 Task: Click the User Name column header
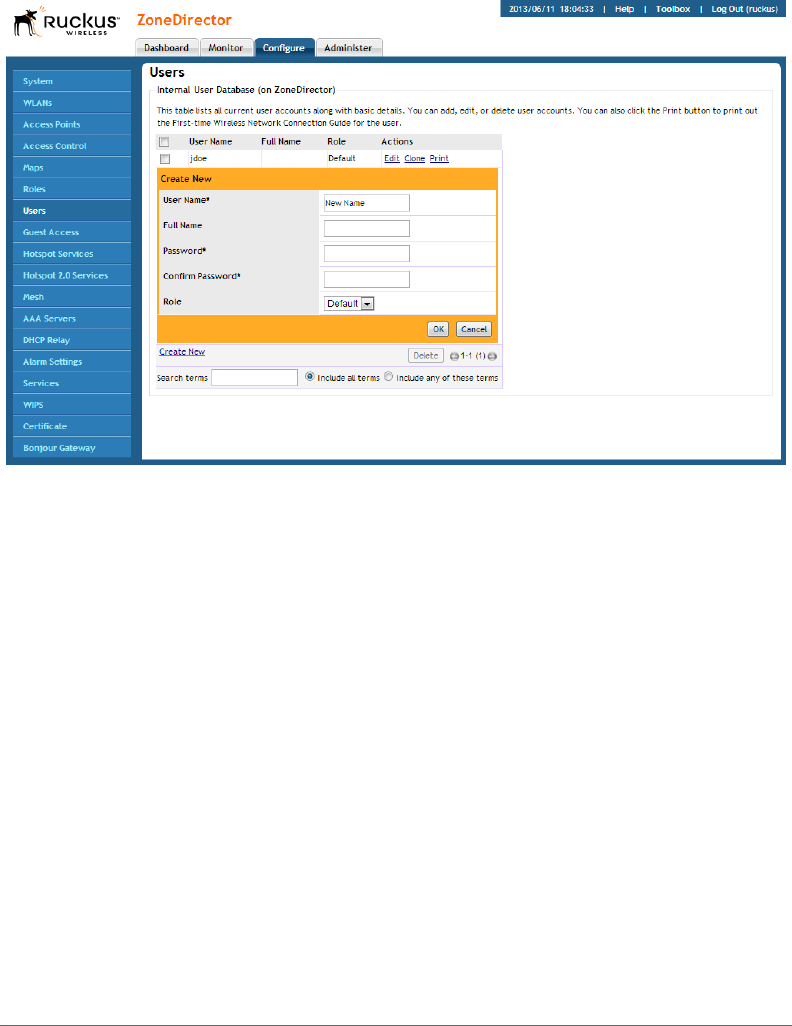tap(211, 141)
